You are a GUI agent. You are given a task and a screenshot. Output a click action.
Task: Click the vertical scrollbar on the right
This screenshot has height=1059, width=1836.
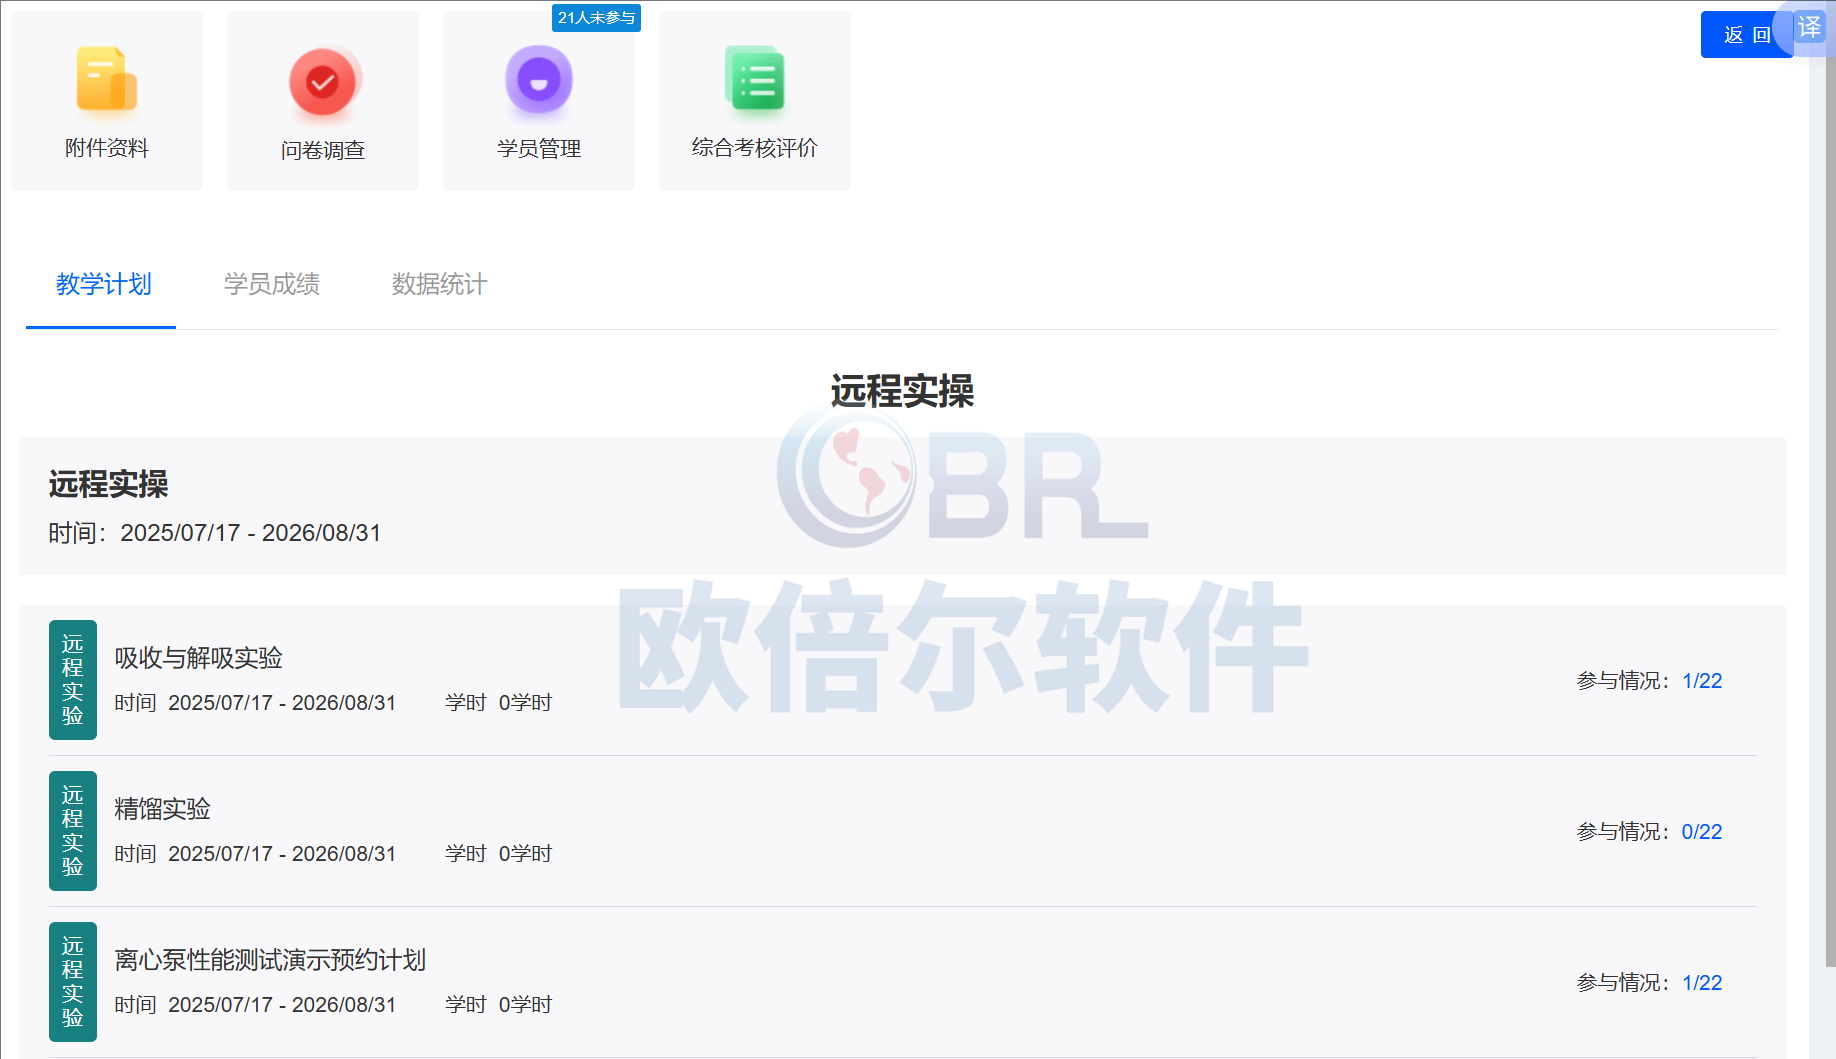click(x=1829, y=500)
